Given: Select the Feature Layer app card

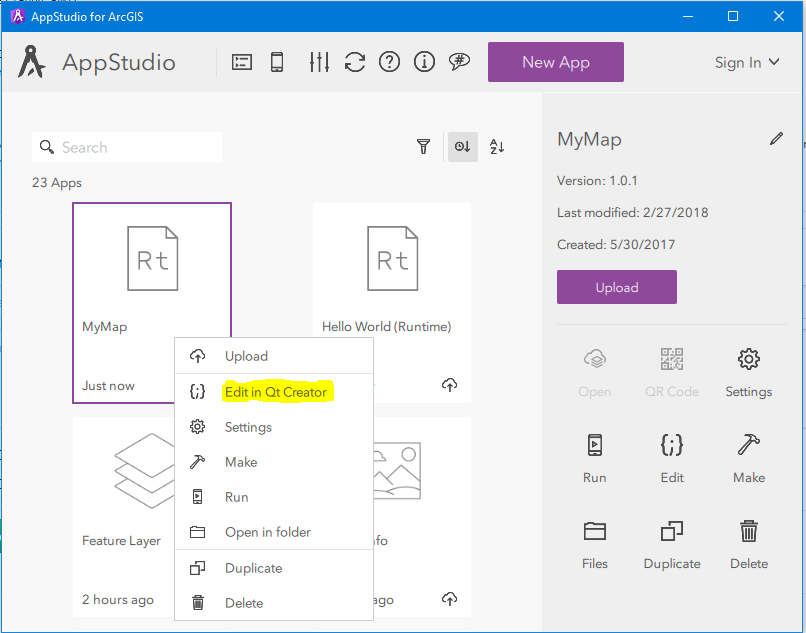Looking at the screenshot, I should tap(123, 516).
